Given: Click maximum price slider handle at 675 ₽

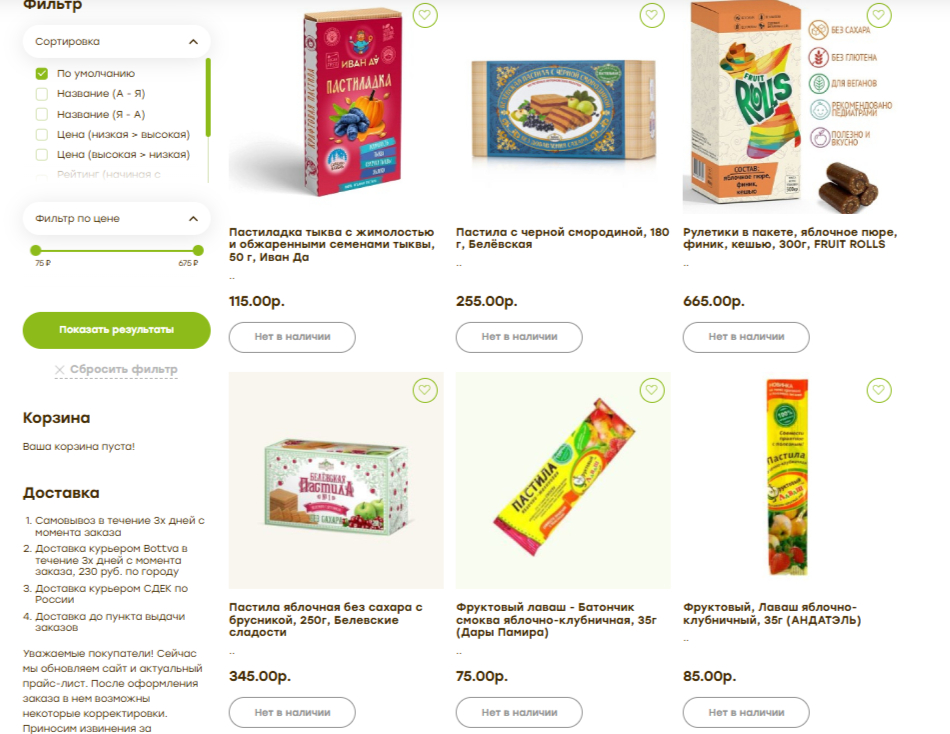Looking at the screenshot, I should pyautogui.click(x=198, y=250).
